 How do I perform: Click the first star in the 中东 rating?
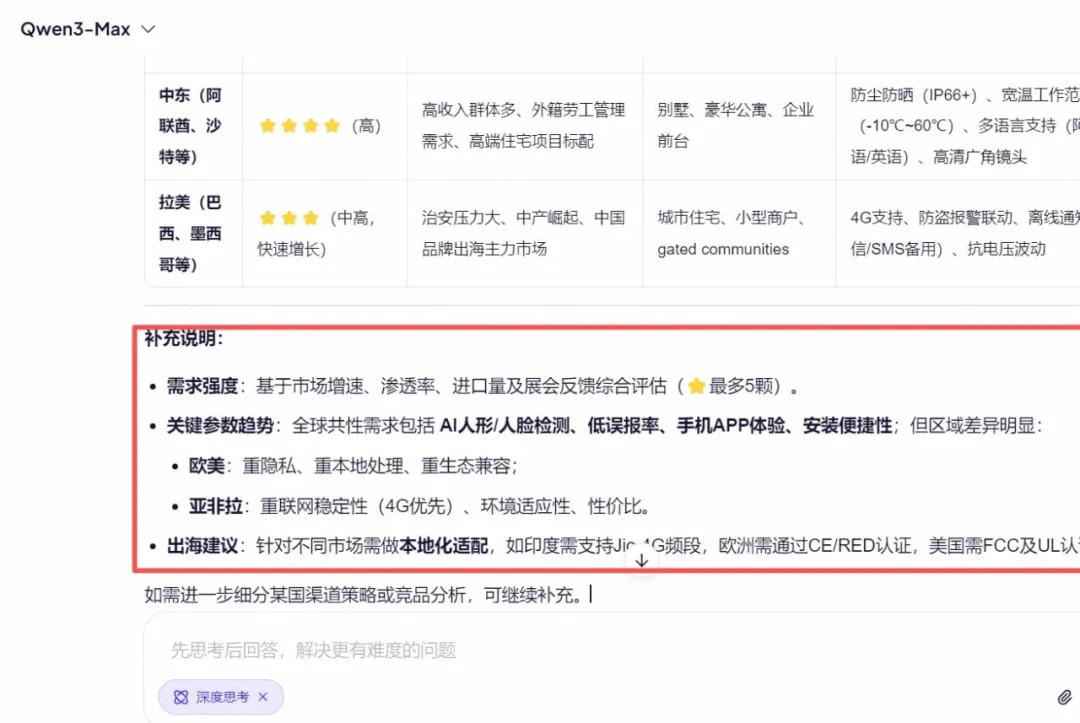[267, 124]
